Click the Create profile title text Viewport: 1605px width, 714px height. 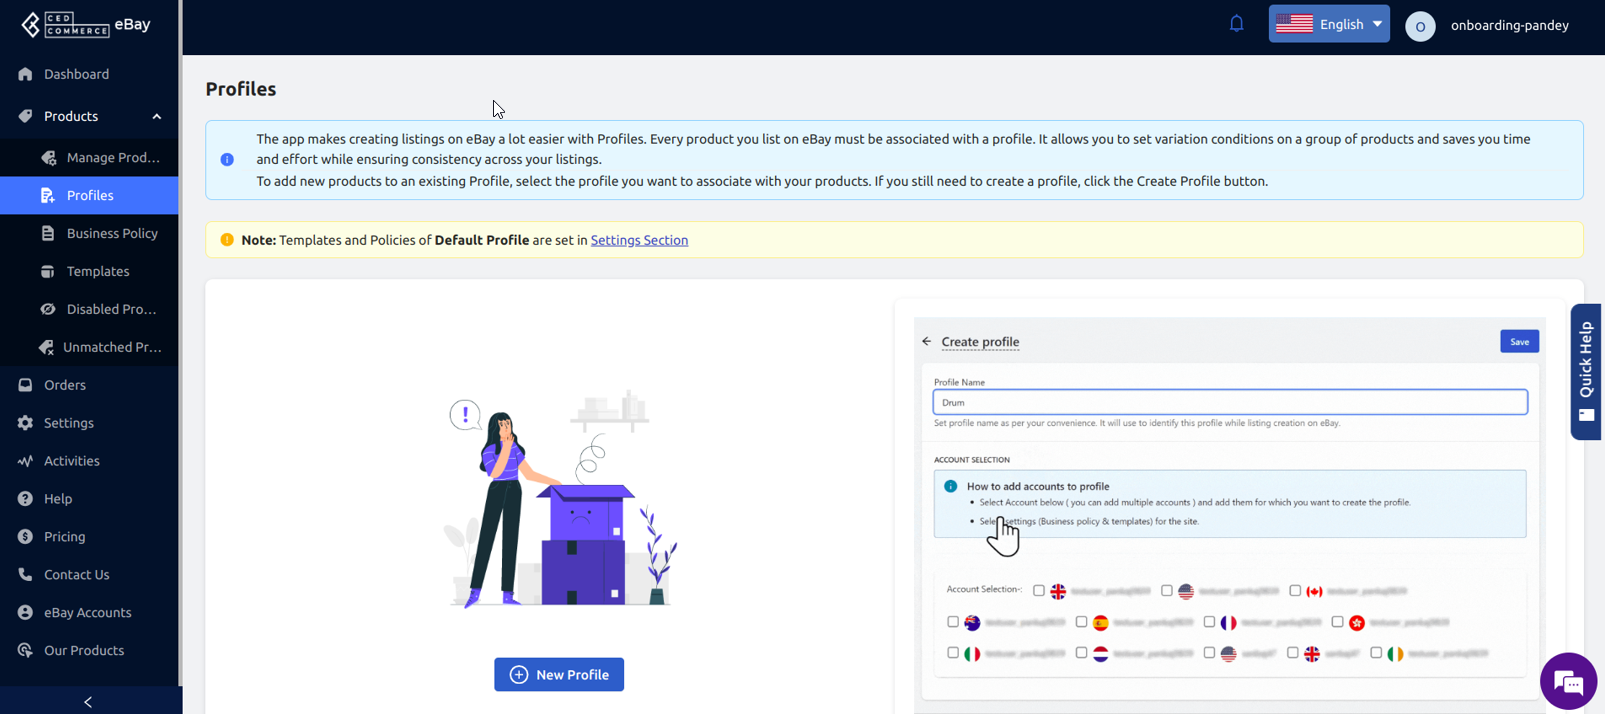tap(980, 342)
